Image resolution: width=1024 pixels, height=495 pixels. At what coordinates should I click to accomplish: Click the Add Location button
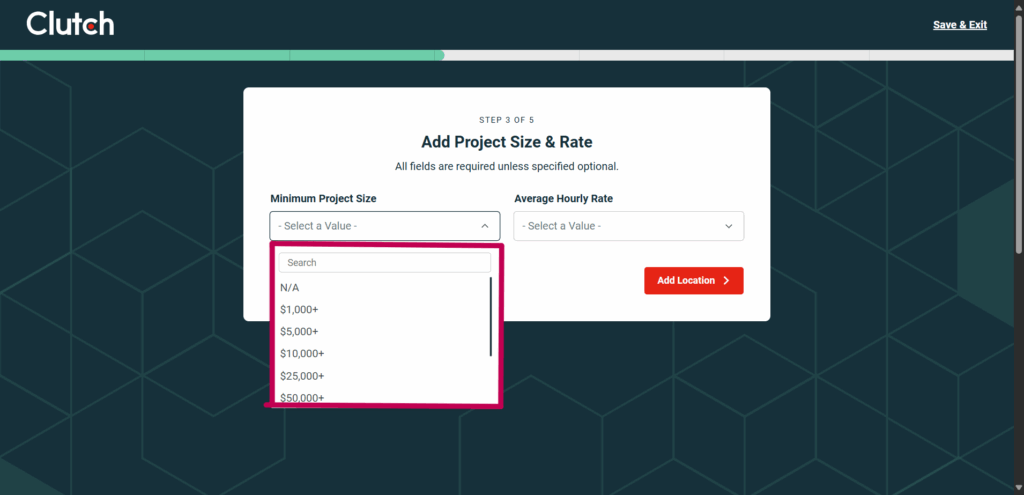point(694,281)
